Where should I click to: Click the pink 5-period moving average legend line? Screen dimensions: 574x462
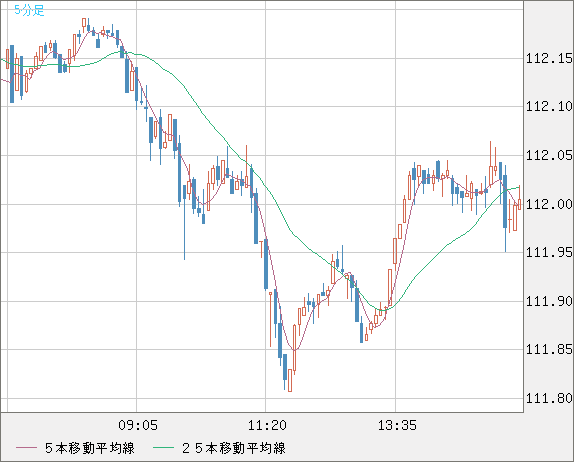tap(26, 448)
